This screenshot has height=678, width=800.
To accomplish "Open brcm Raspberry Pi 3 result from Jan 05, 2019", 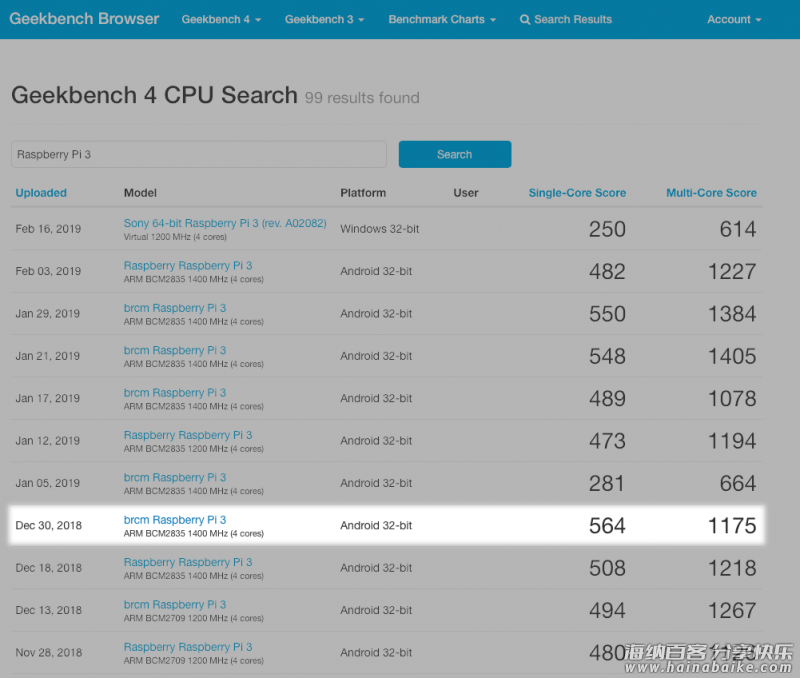I will tap(175, 477).
